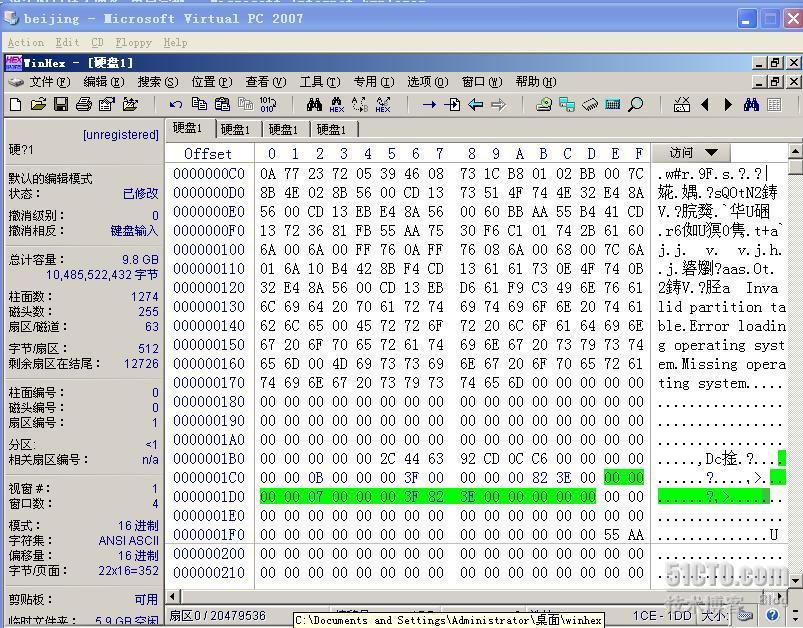Open the 位置(P) menu
The image size is (803, 628).
(x=212, y=82)
